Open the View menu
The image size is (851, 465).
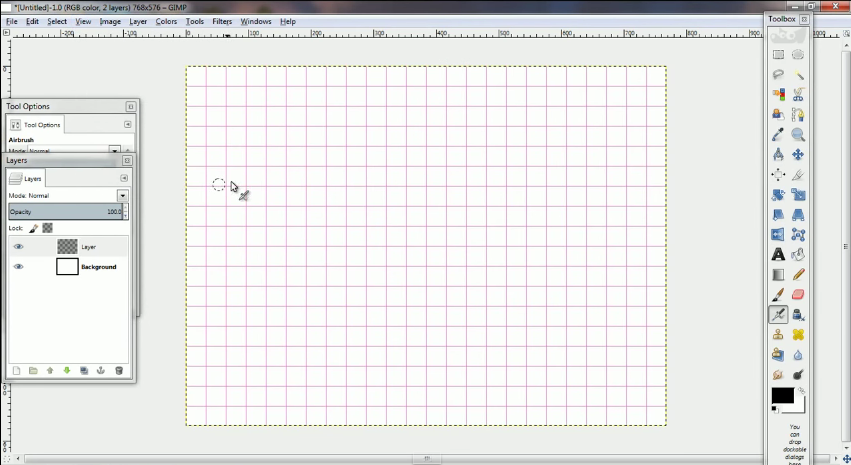pyautogui.click(x=83, y=22)
